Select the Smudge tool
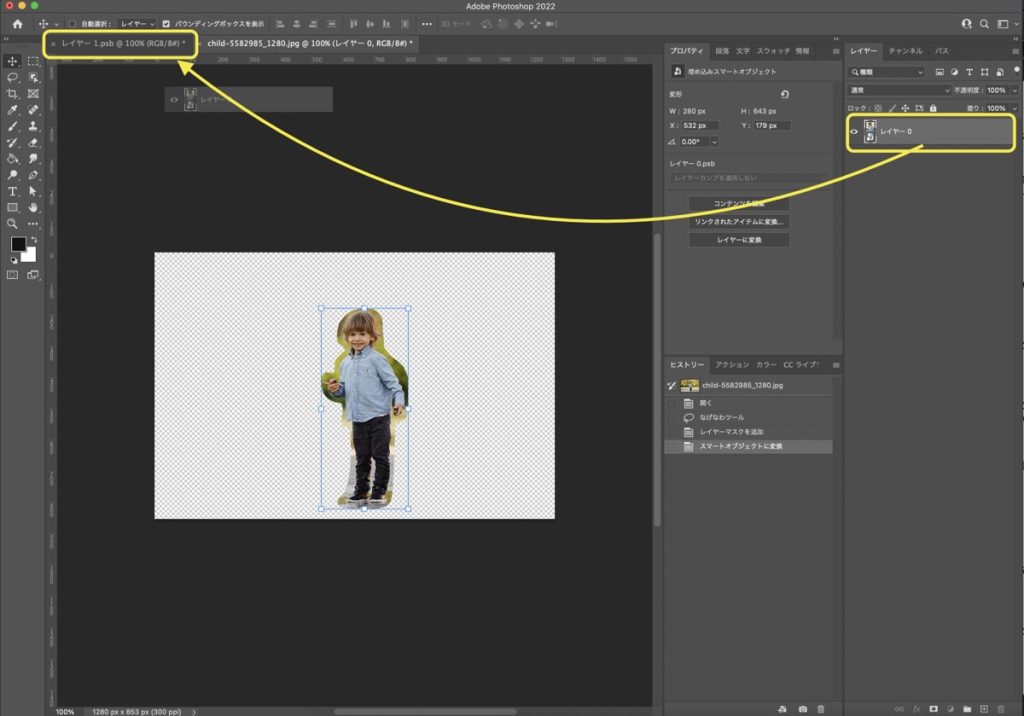Screen dimensions: 1024x716 pyautogui.click(x=33, y=159)
